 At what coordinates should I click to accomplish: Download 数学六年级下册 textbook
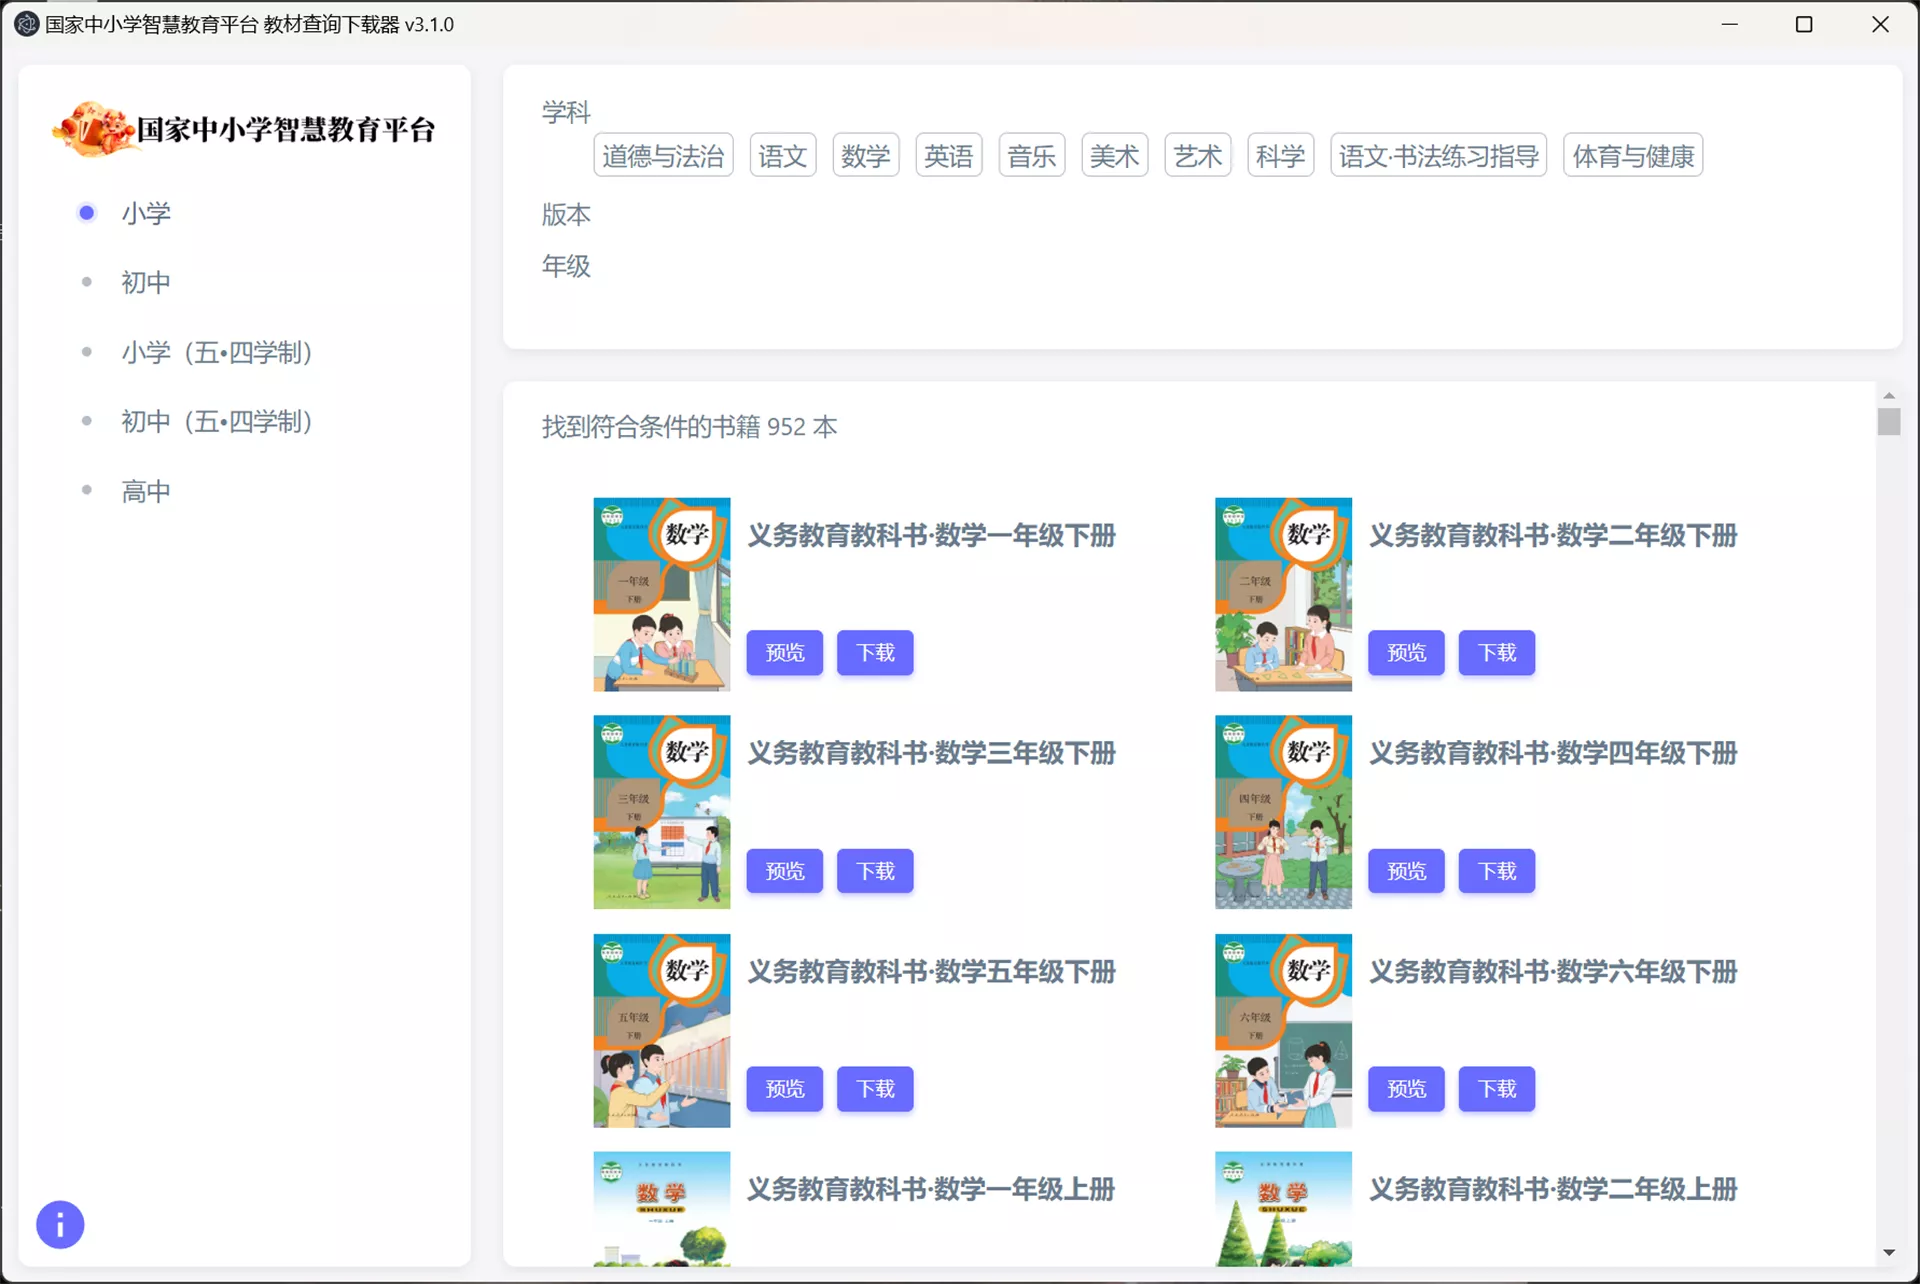[1496, 1089]
